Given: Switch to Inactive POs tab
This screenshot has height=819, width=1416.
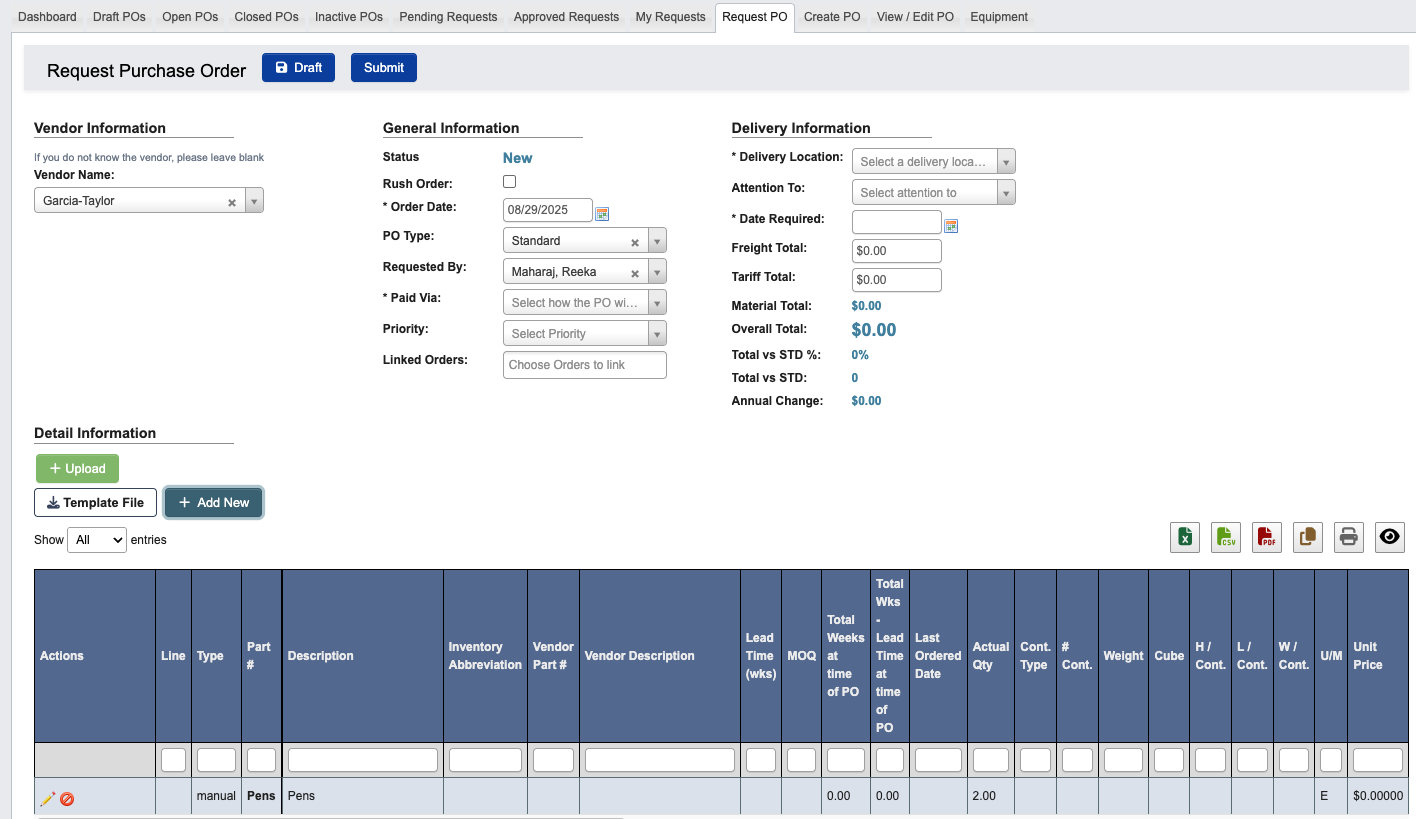Looking at the screenshot, I should click(349, 17).
